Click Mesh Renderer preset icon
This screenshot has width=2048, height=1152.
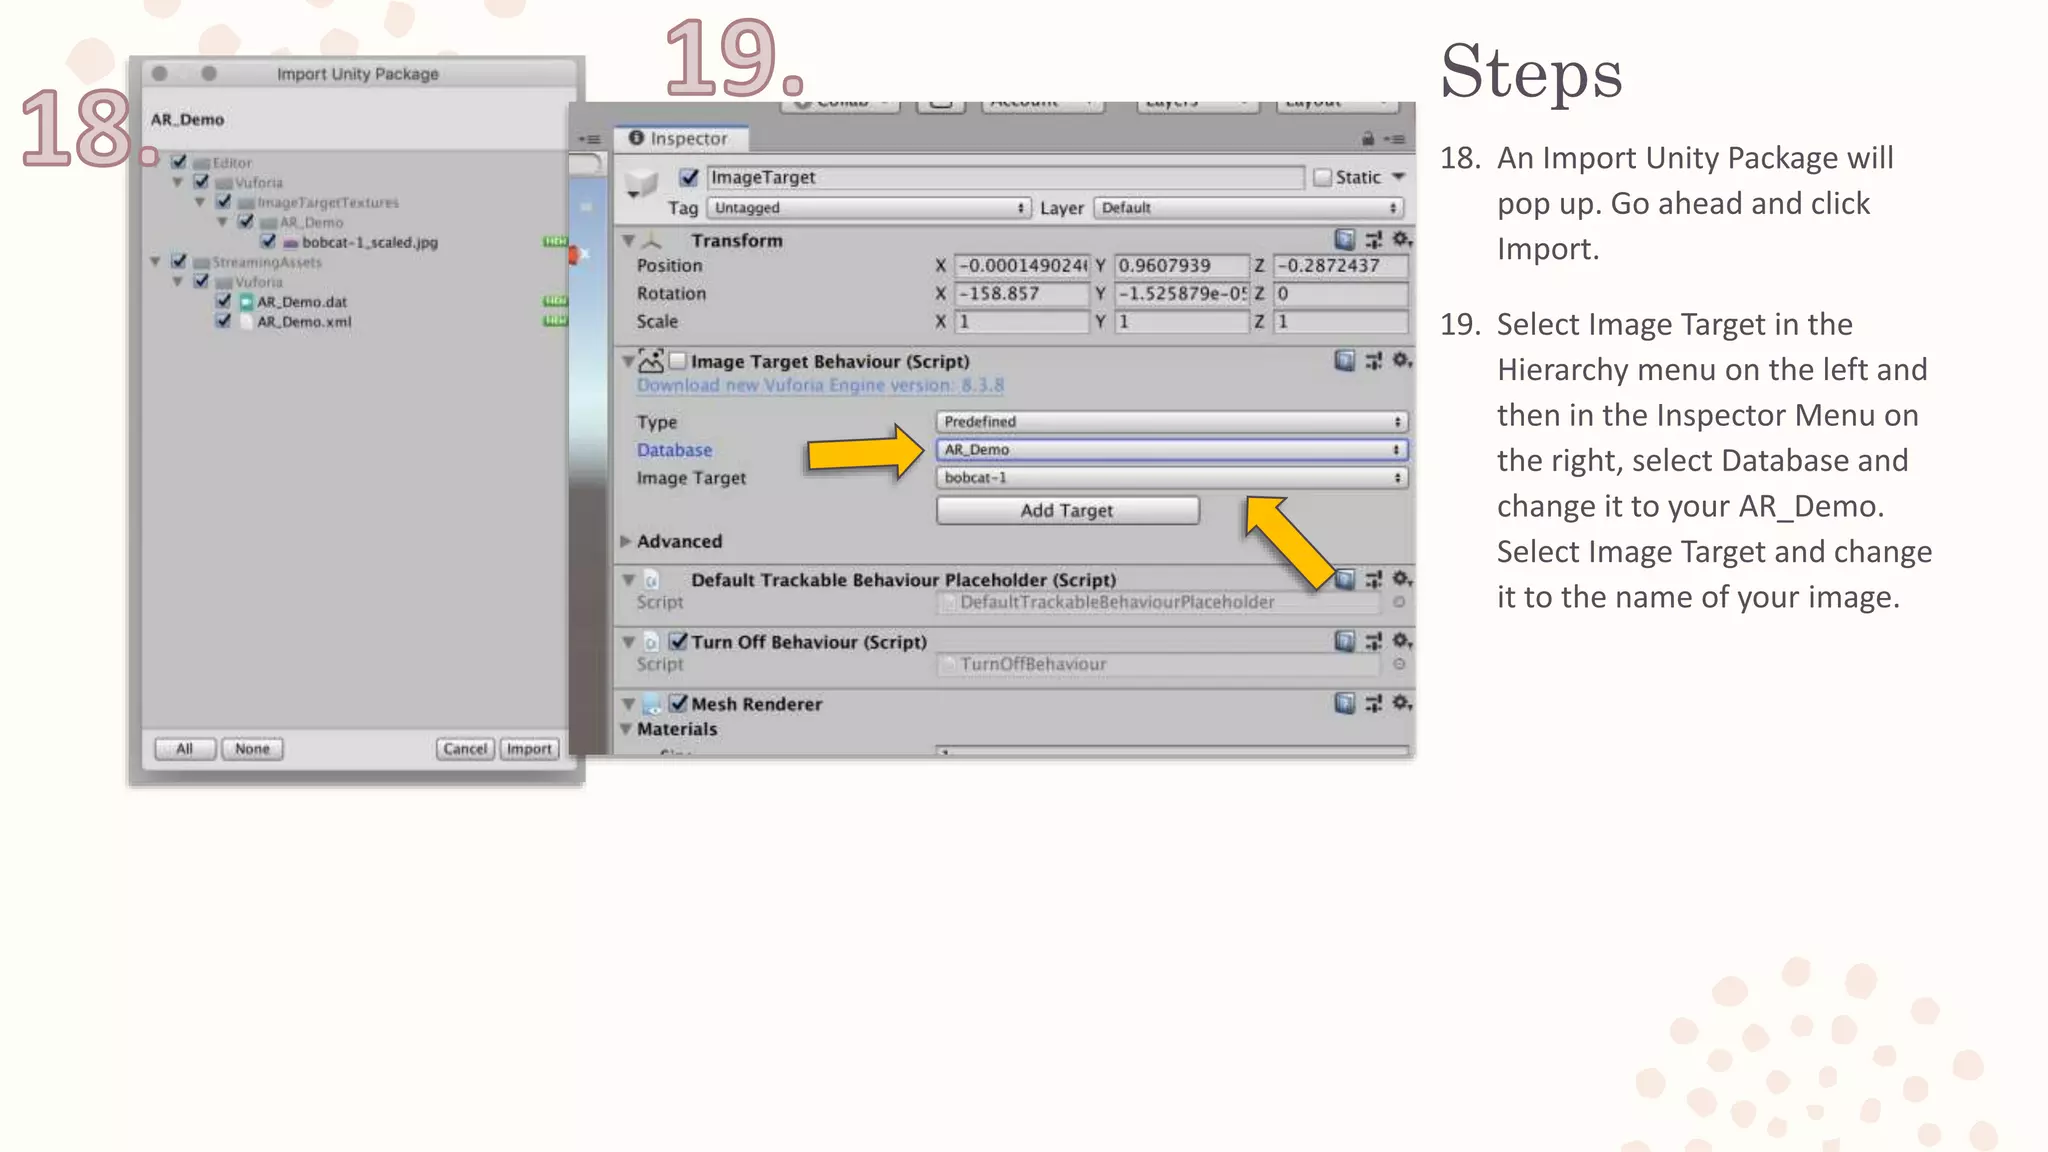(x=1373, y=703)
